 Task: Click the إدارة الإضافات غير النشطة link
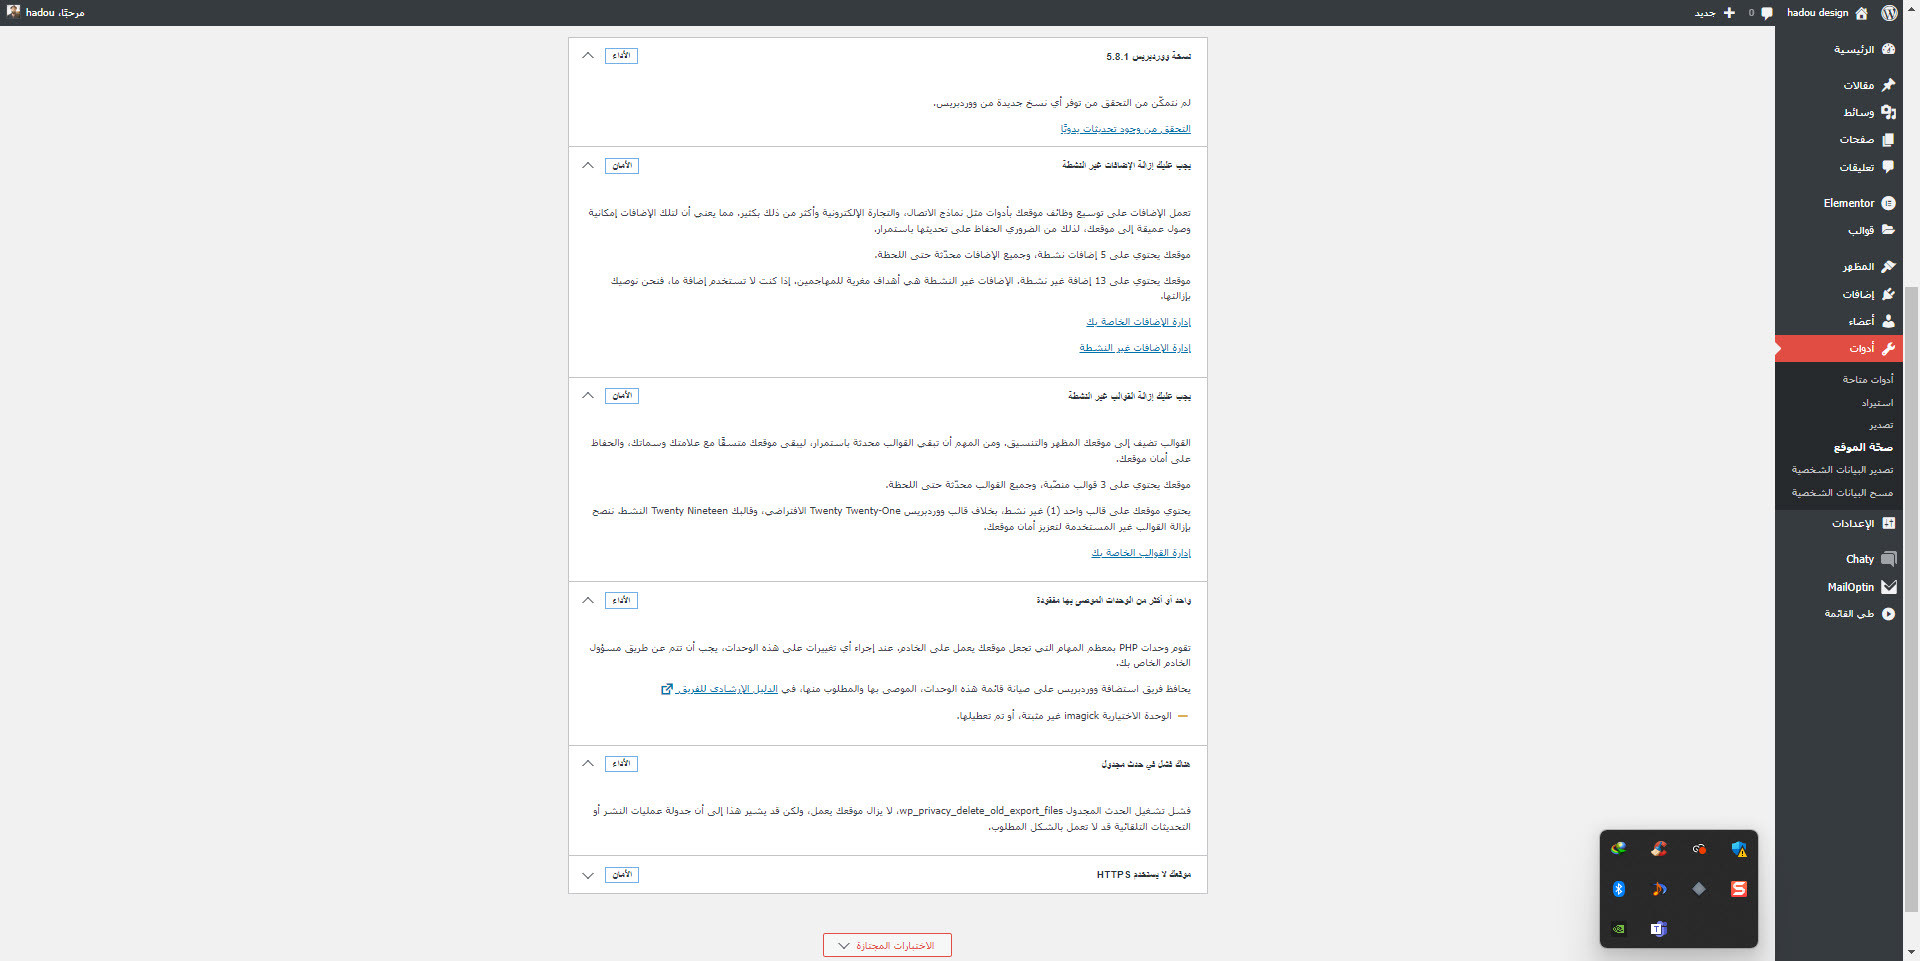[1135, 348]
